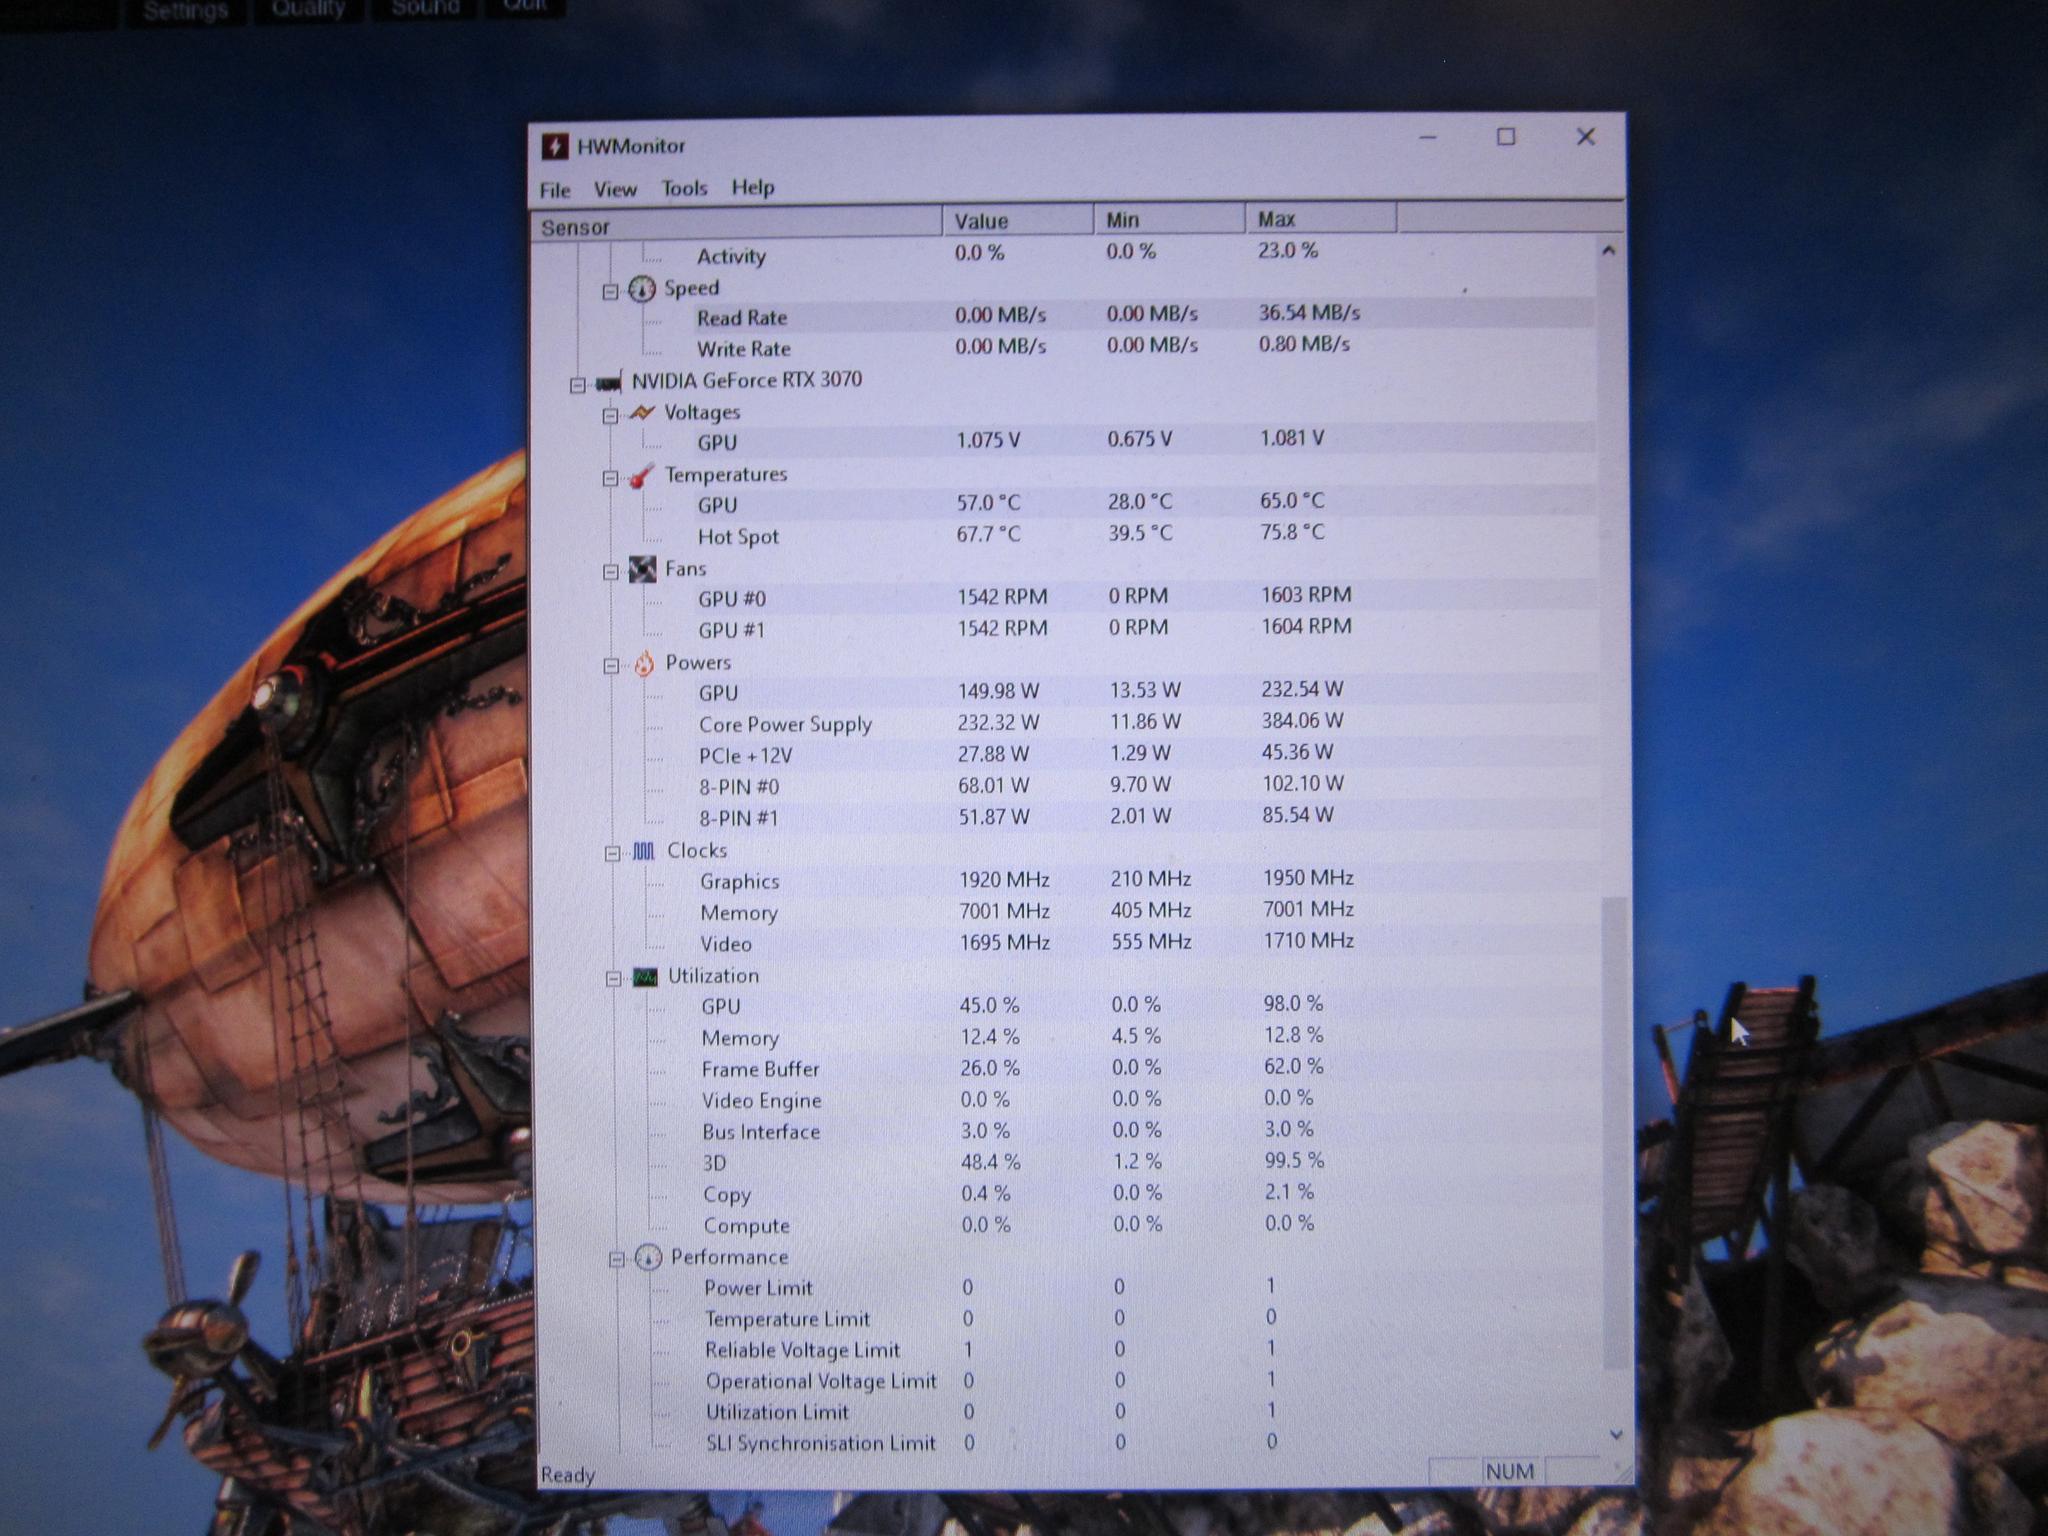Screen dimensions: 2048x1536
Task: Click the vertical scrollbar thumb
Action: [x=1614, y=1133]
